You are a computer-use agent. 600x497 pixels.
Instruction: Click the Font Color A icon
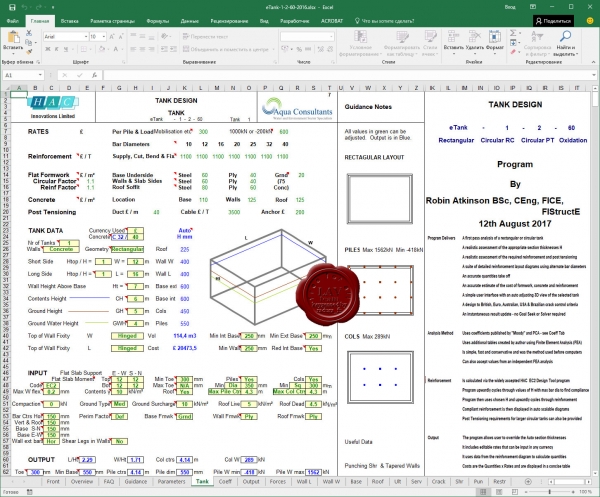115,49
